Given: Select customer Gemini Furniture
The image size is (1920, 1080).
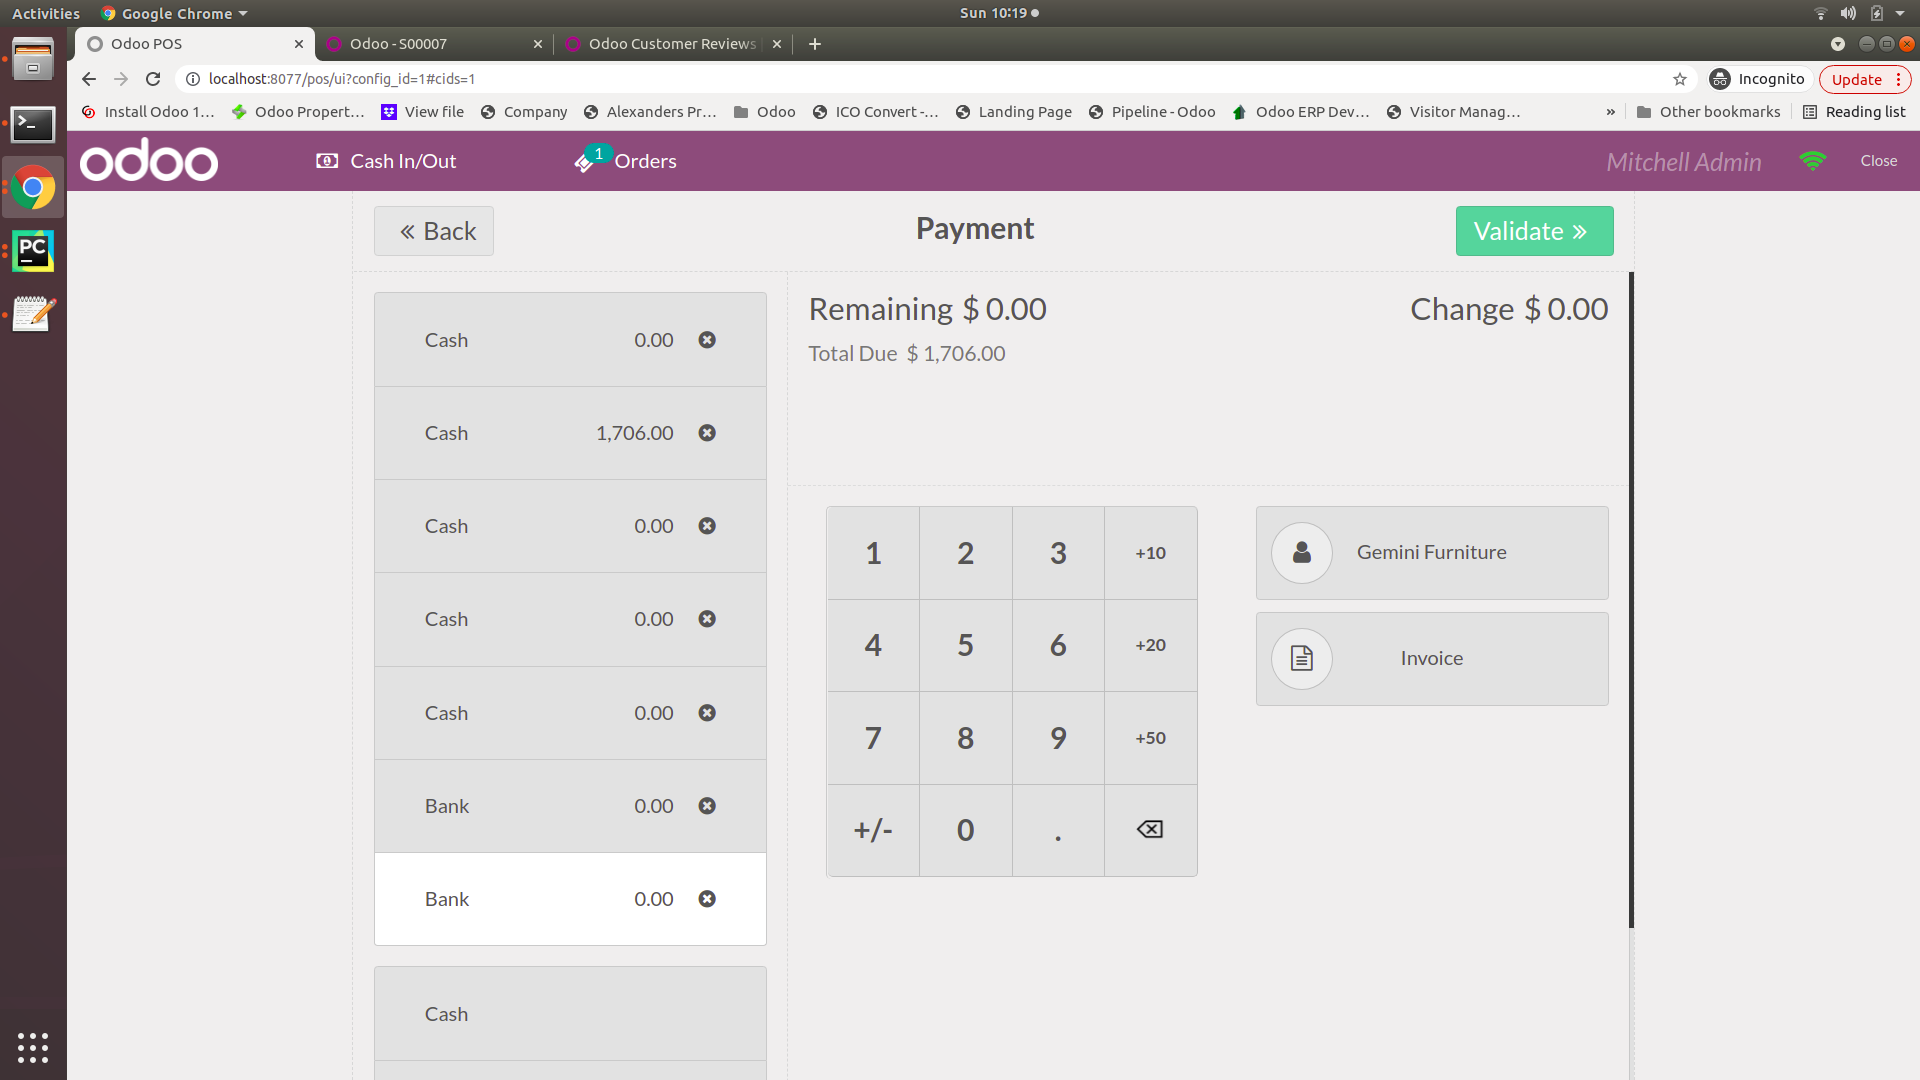Looking at the screenshot, I should pyautogui.click(x=1431, y=552).
